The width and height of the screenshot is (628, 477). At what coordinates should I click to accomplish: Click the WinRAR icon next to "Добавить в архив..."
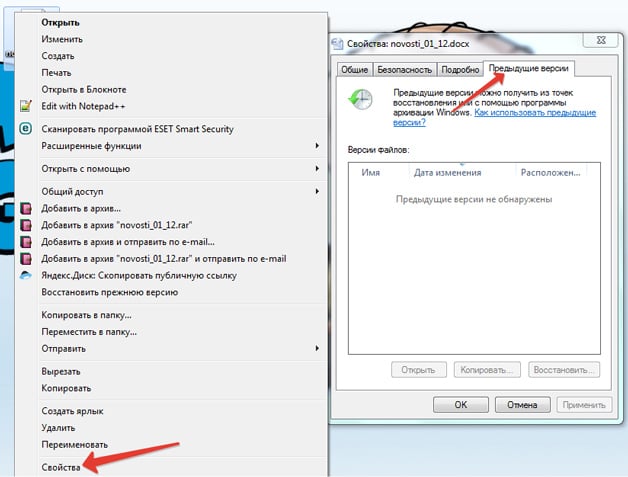coord(27,208)
